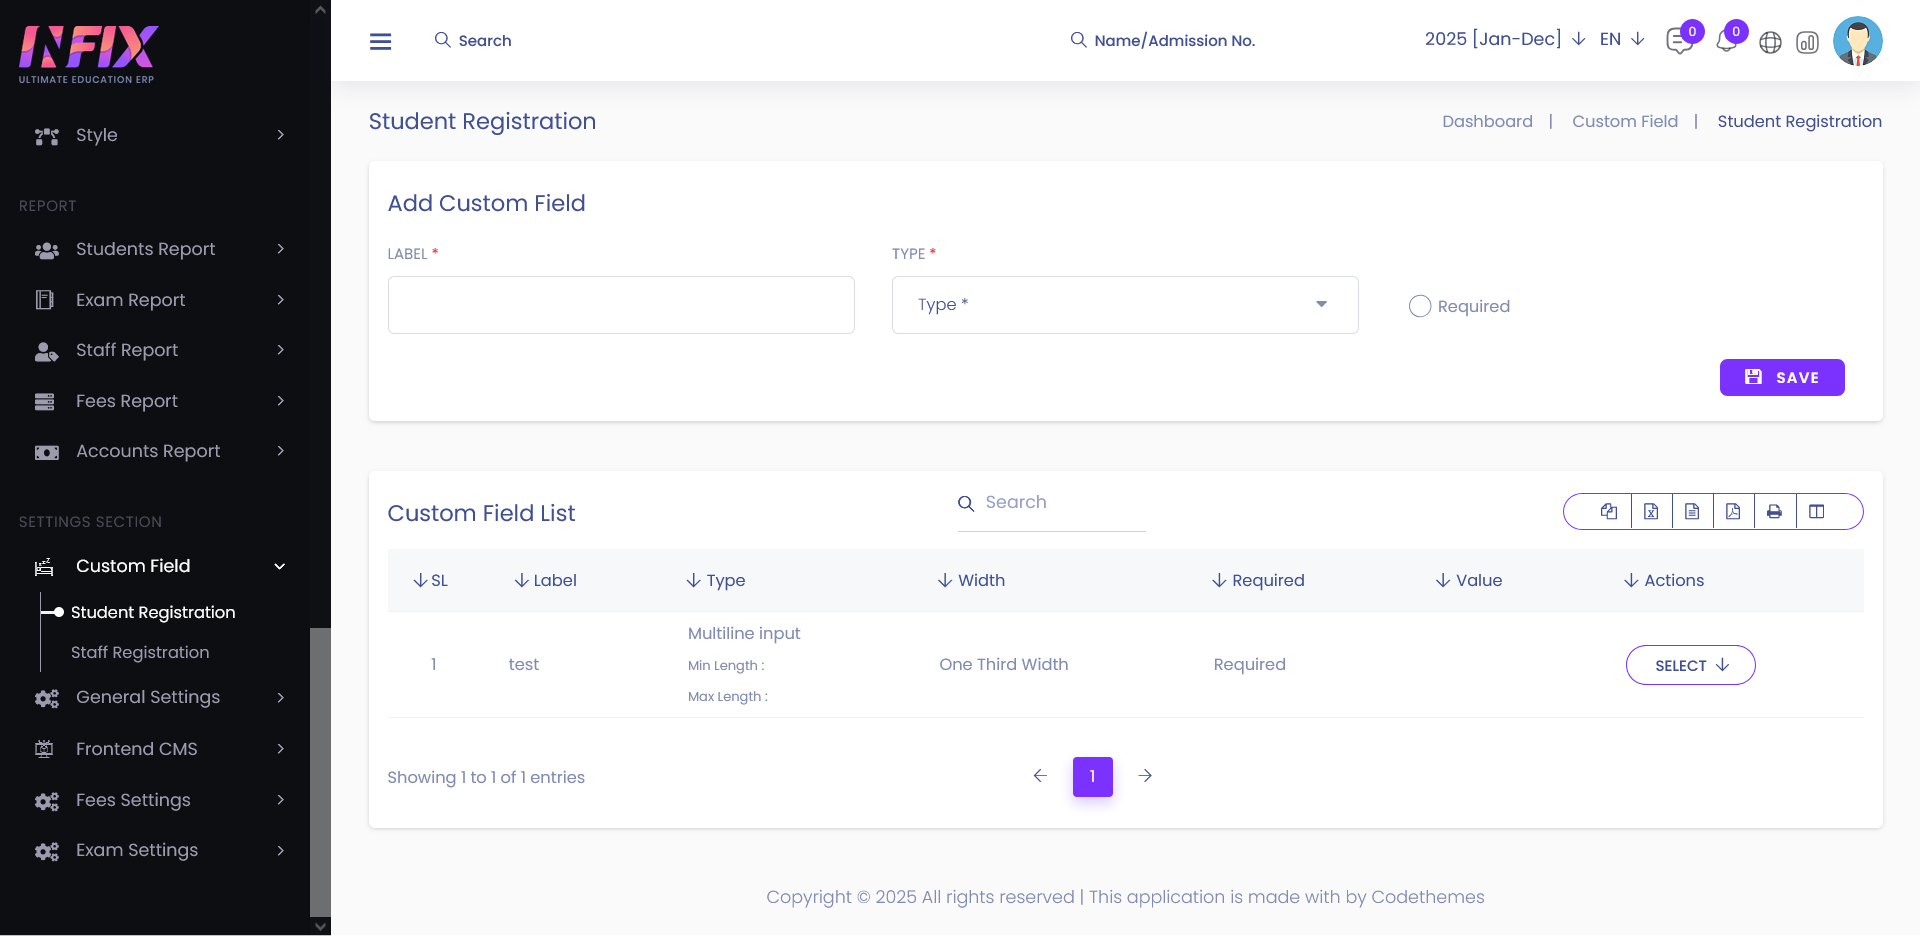1920x936 pixels.
Task: Open the Exam Report menu
Action: tap(160, 300)
